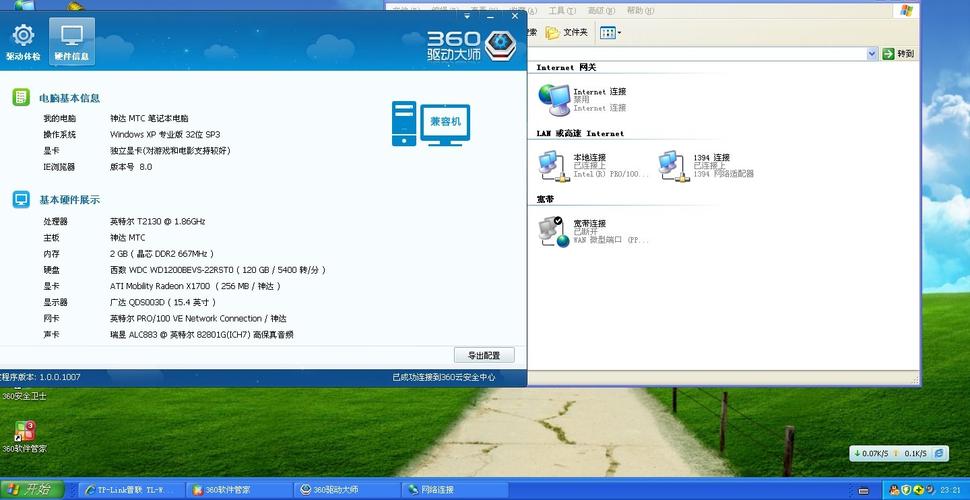
Task: Expand the address bar dropdown
Action: [x=872, y=54]
